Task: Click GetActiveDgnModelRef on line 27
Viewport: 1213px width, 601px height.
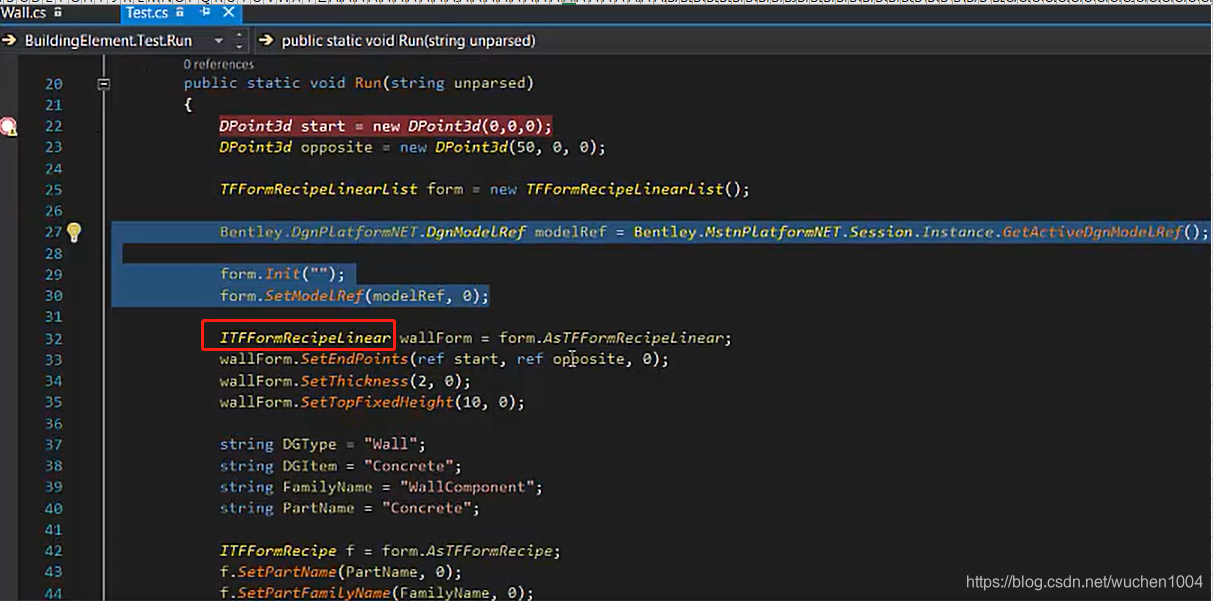Action: point(1091,232)
